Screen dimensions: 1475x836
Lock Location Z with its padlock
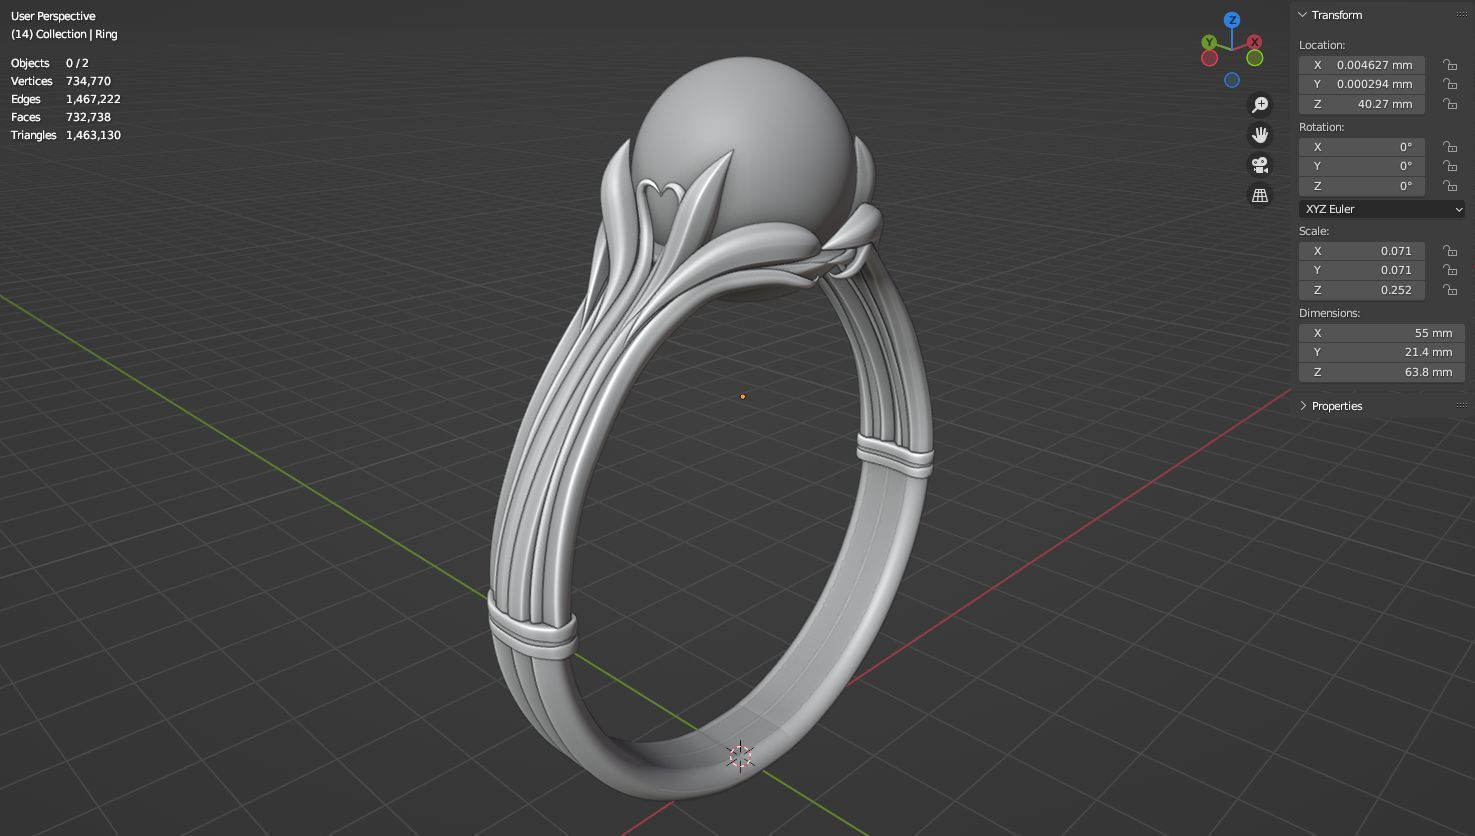(x=1449, y=104)
